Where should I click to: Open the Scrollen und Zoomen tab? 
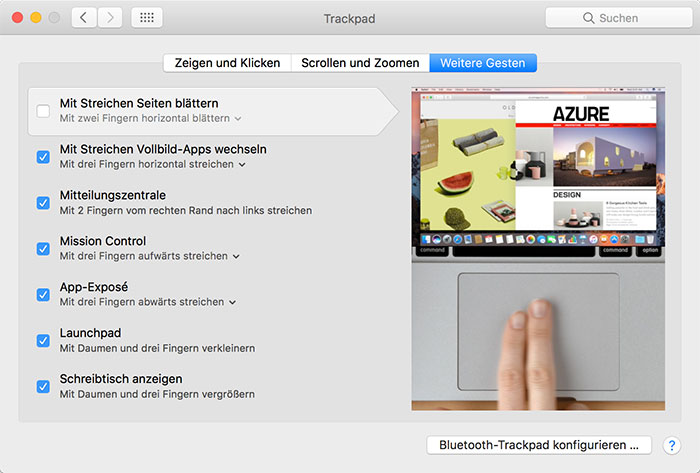tap(360, 63)
